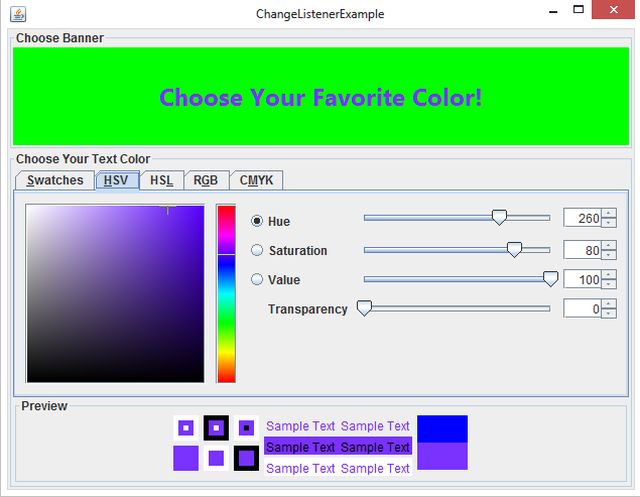
Task: Open the CMYK color tab
Action: (x=256, y=180)
